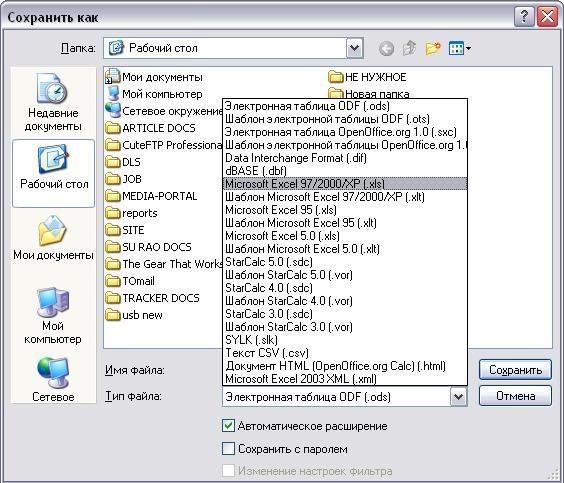Choose Электронная таблица ODF (.ods) in list
Screen dimensions: 564x483
click(x=345, y=106)
